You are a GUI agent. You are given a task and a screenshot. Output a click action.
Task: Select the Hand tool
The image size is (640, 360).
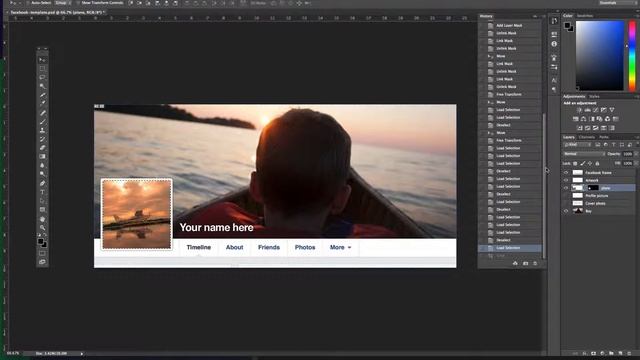pos(42,219)
